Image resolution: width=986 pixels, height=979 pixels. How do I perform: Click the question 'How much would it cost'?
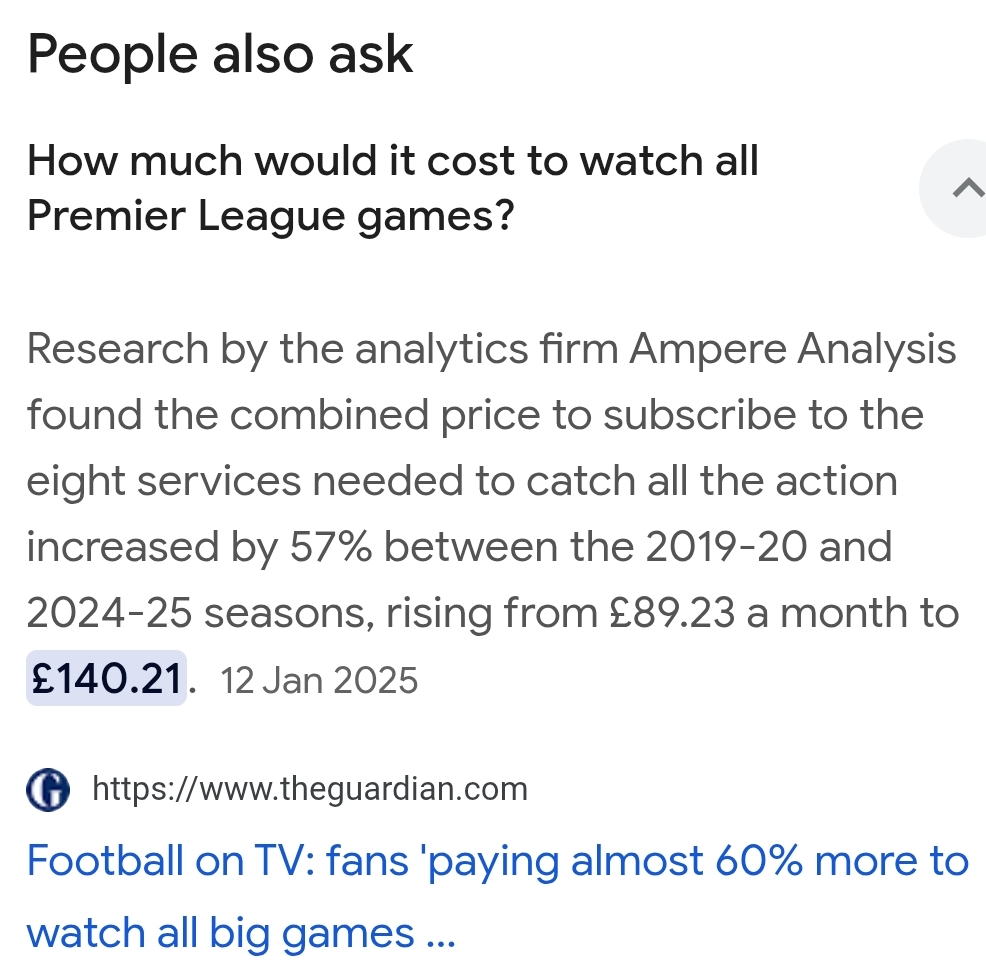pos(392,162)
